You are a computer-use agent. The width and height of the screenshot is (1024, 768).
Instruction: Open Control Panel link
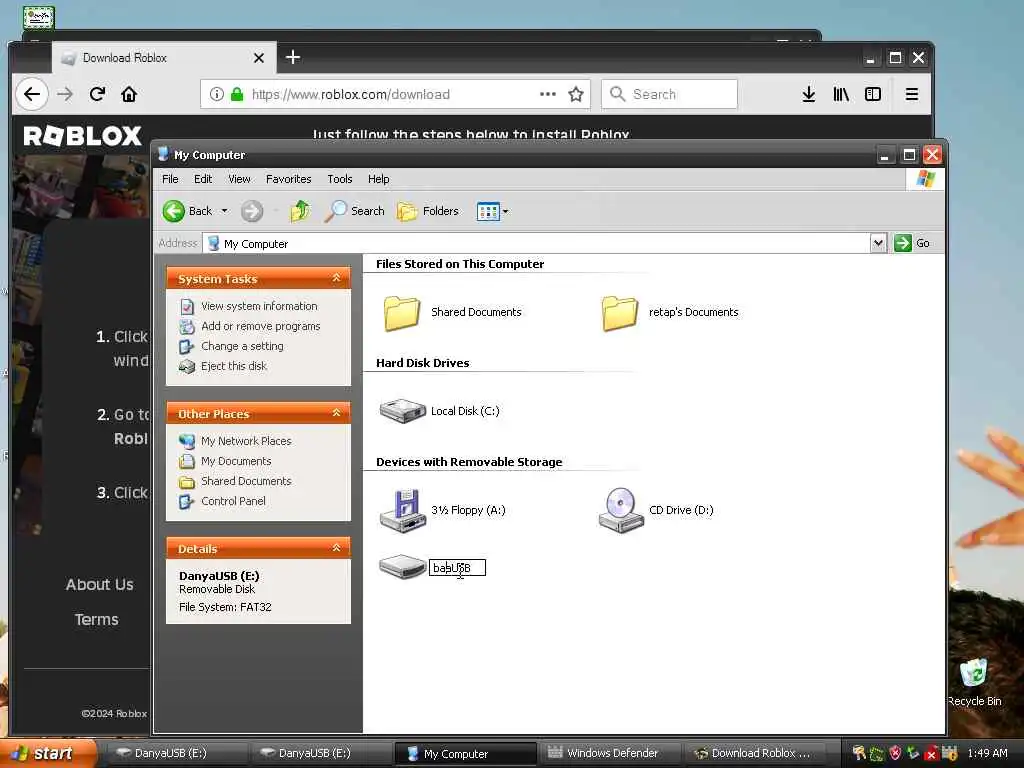(x=233, y=501)
